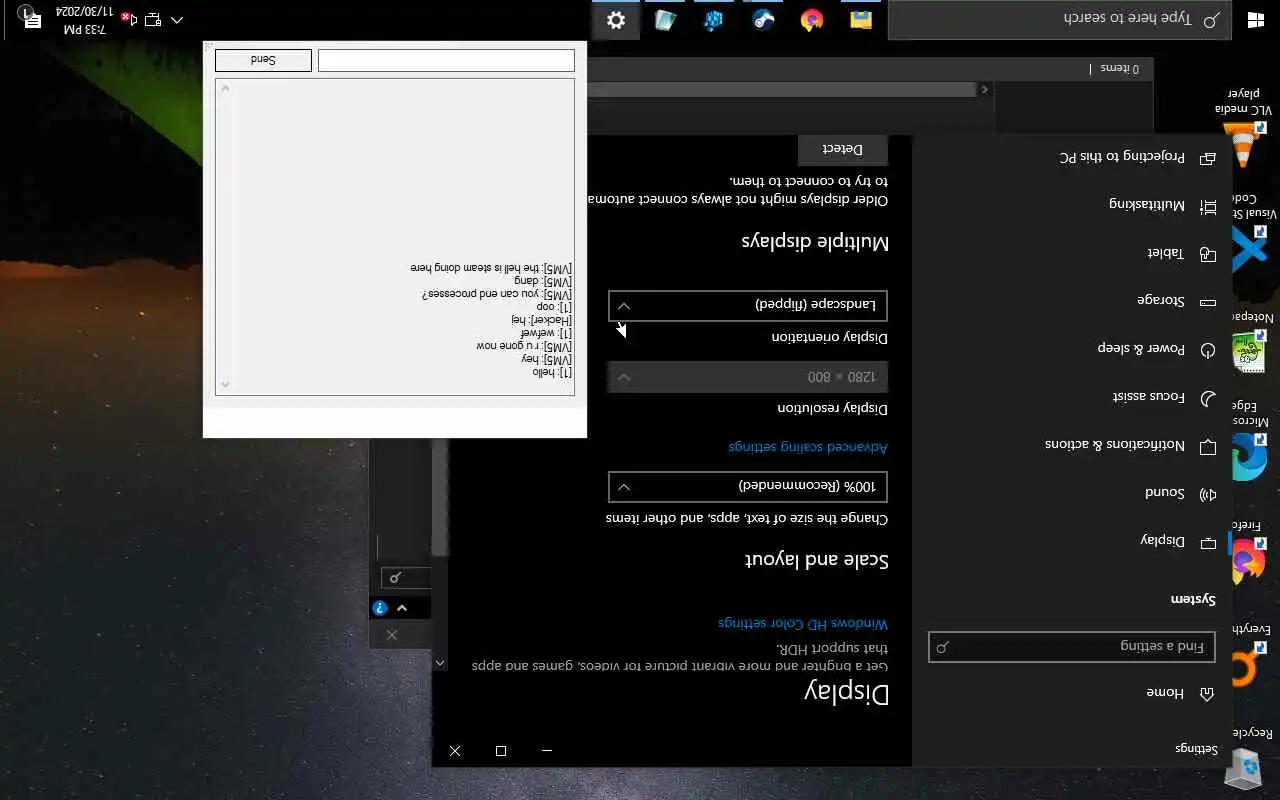
Task: Open Windows HD Color settings link
Action: (802, 623)
